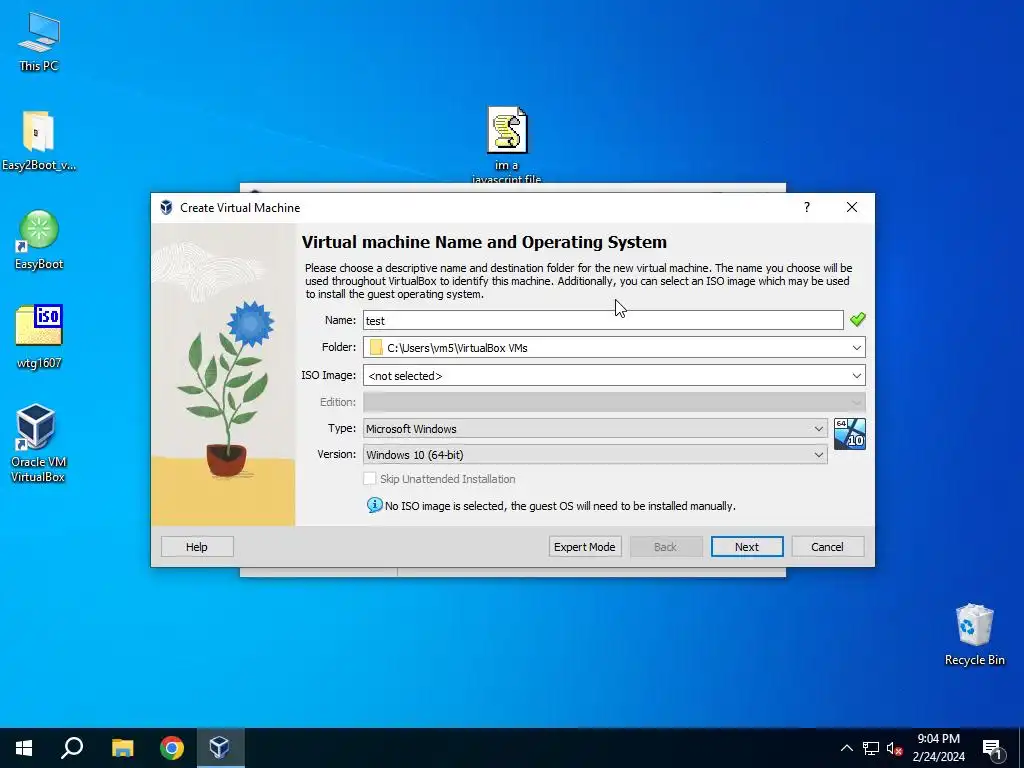Click the 'Virtual machine Name and Operating System' heading
Viewport: 1024px width, 768px height.
point(484,242)
